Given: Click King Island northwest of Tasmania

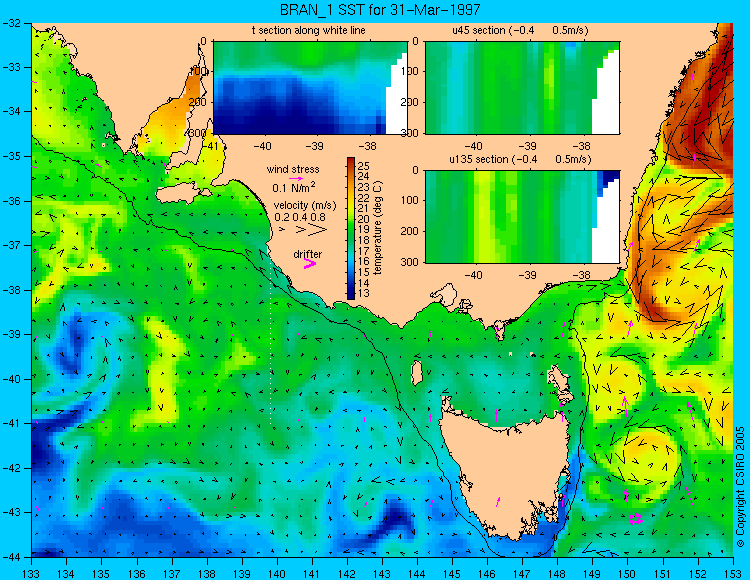Looking at the screenshot, I should click(417, 373).
